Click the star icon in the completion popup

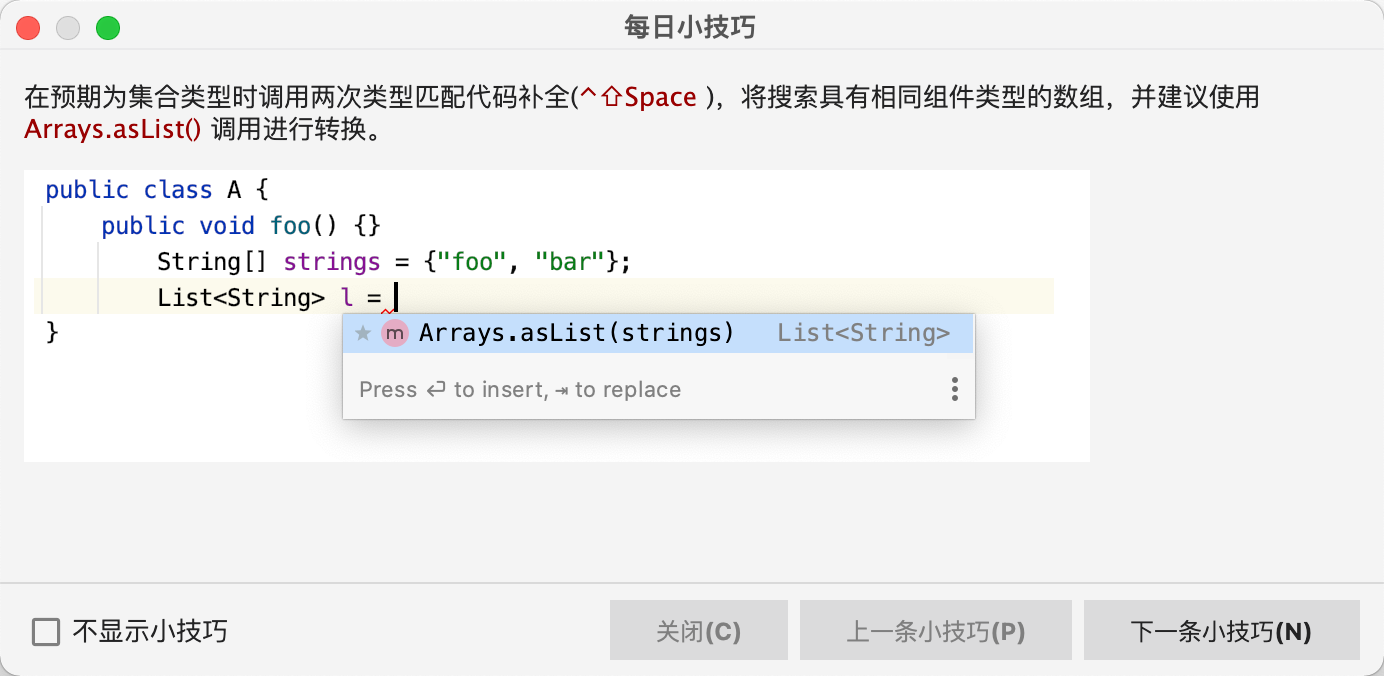tap(363, 334)
